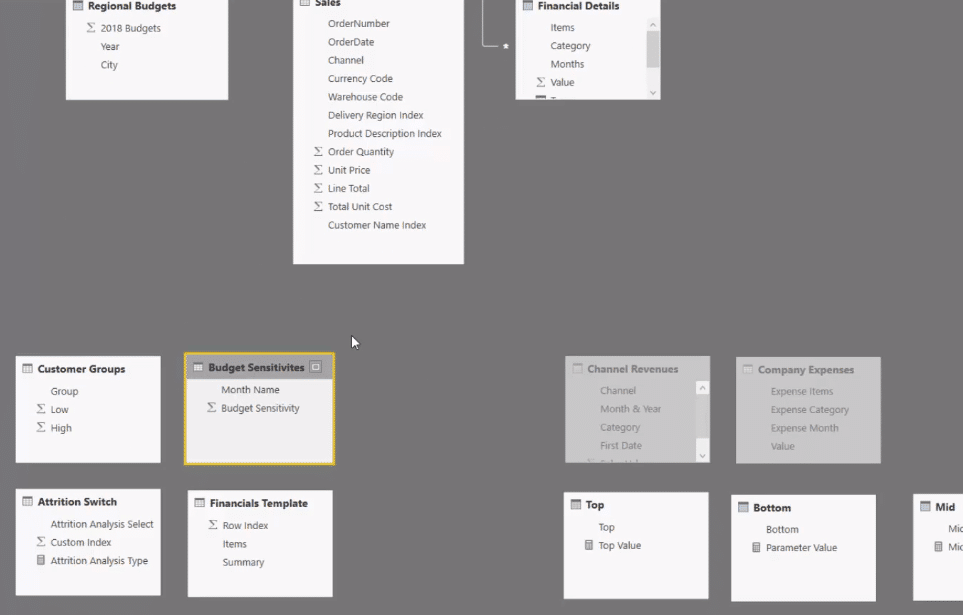Select the Expense Month field

(804, 428)
